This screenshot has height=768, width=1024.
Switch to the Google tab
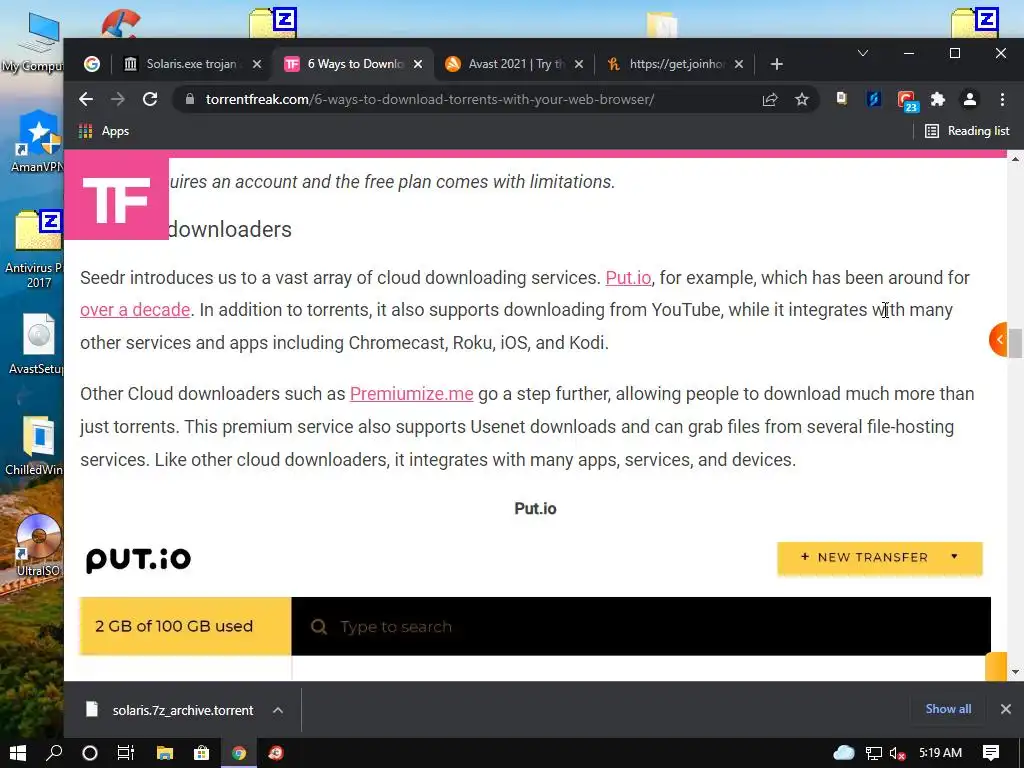point(92,64)
